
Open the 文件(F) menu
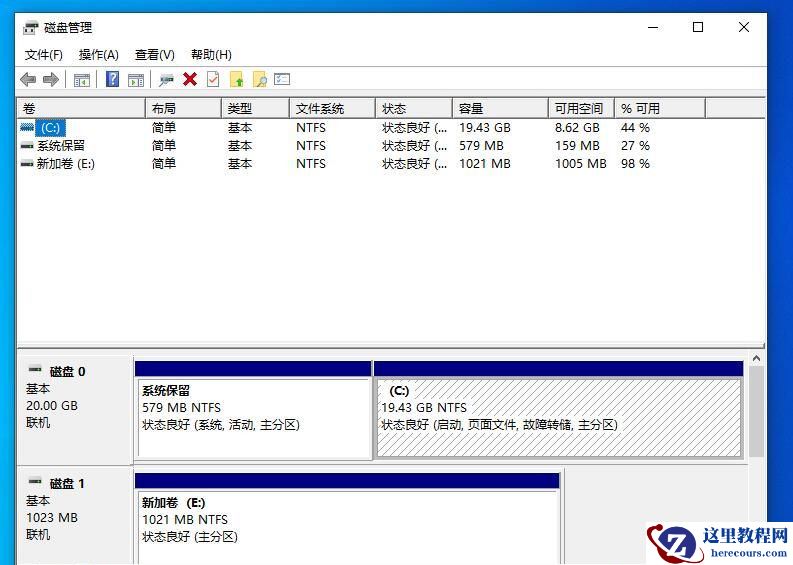tap(43, 55)
